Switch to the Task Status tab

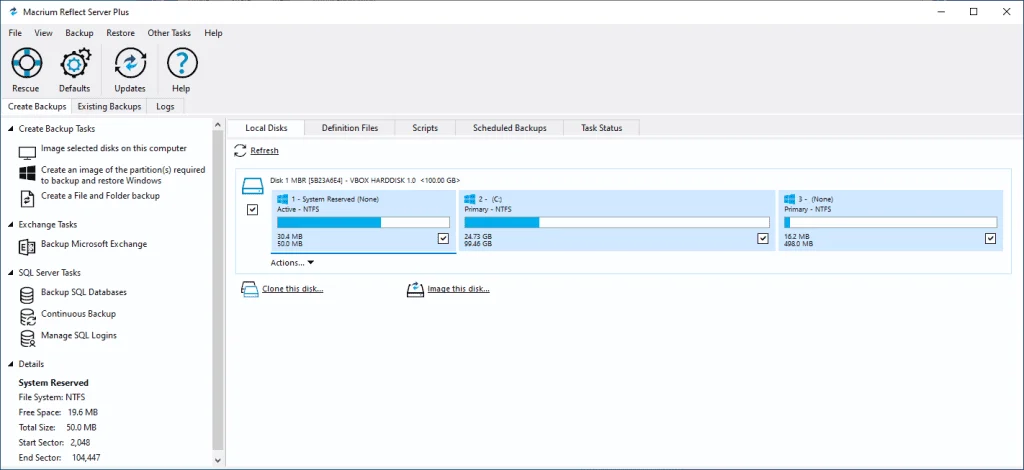point(601,128)
